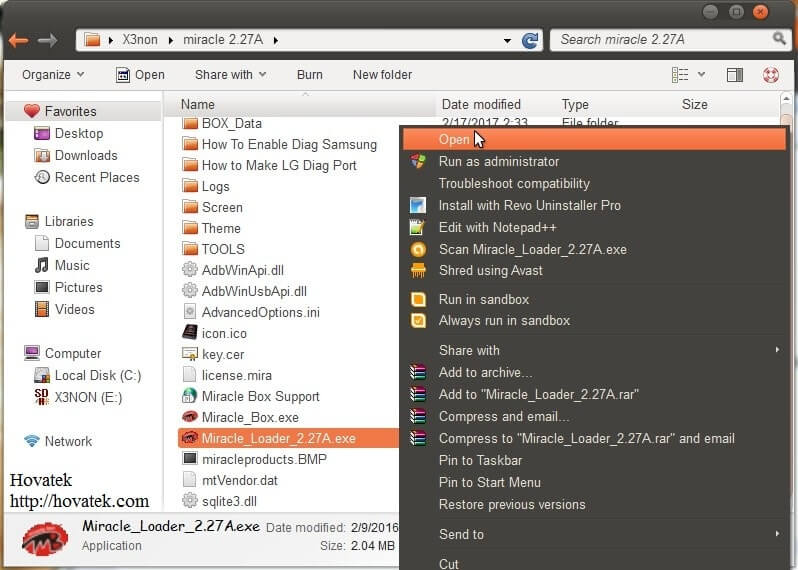Open Local Disk (C:) in sidebar
The height and width of the screenshot is (570, 798).
click(x=97, y=375)
